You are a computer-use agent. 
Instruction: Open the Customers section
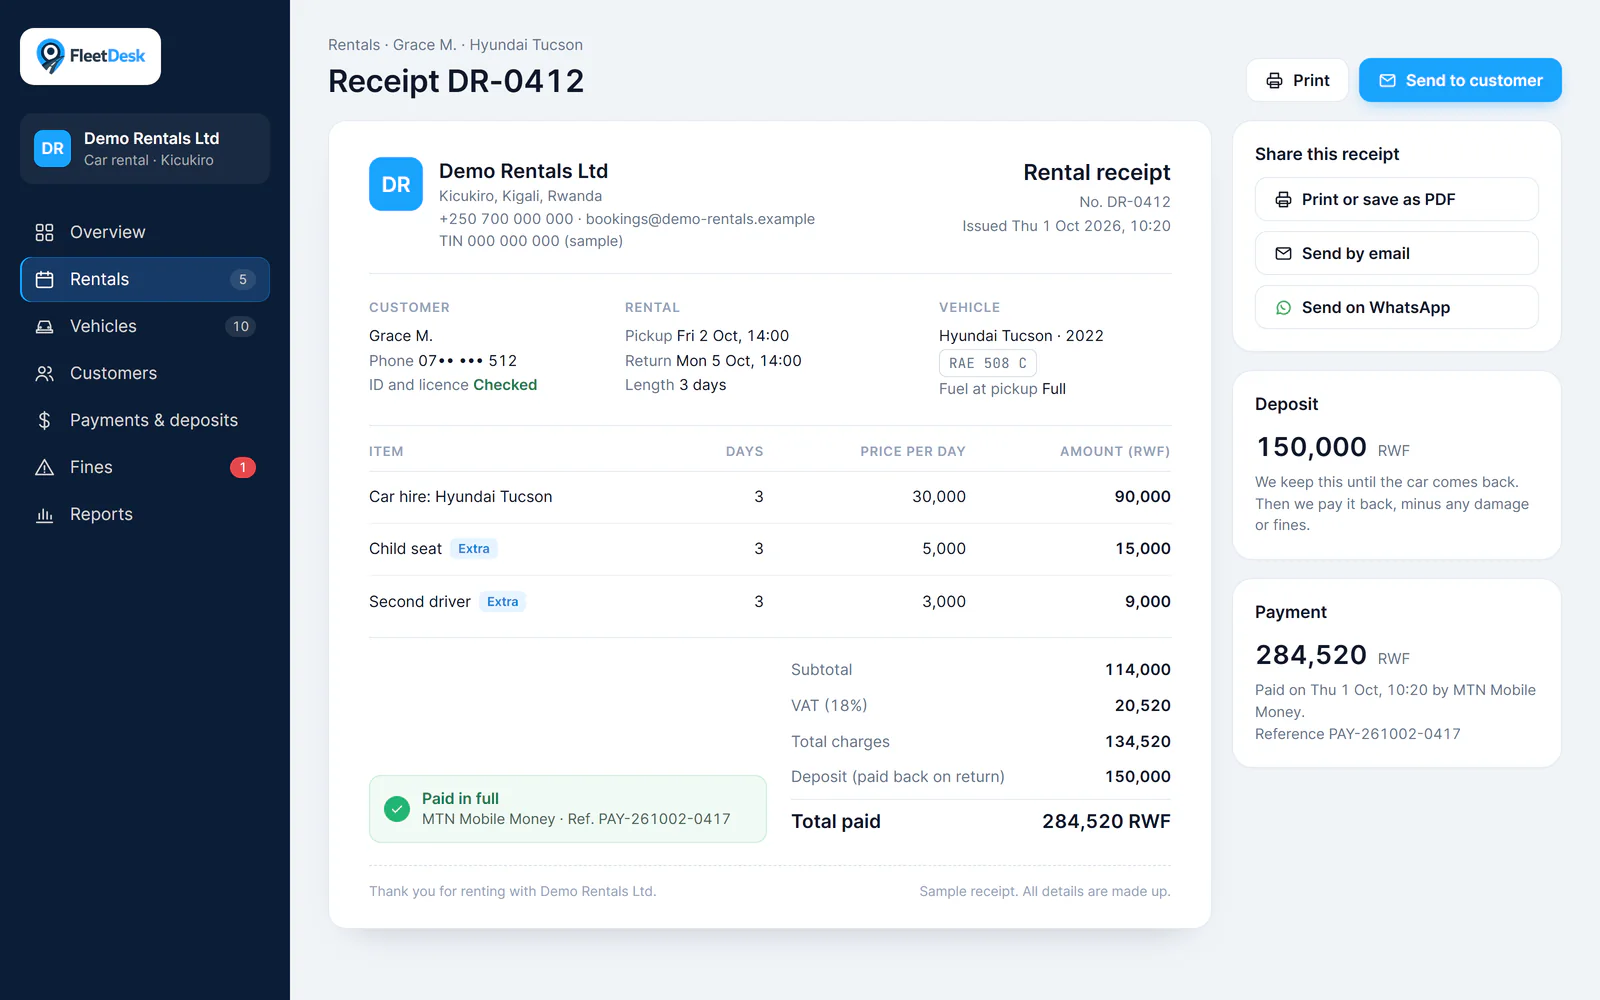coord(145,373)
